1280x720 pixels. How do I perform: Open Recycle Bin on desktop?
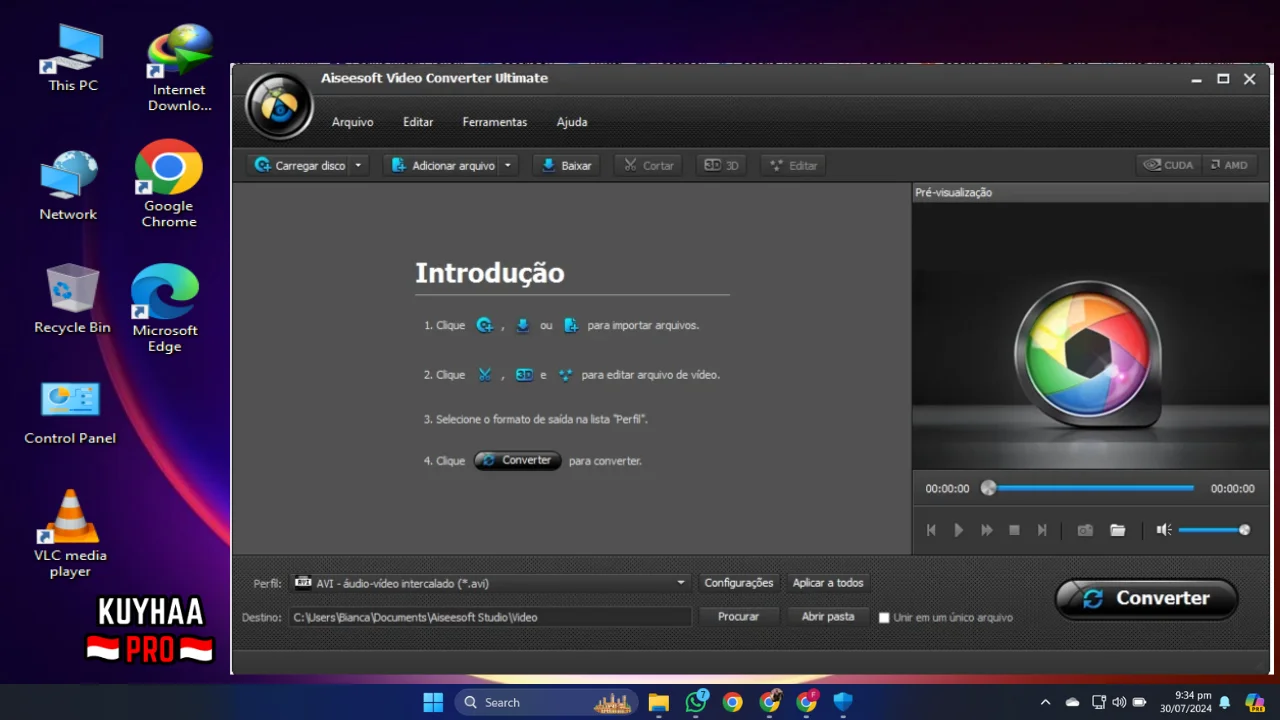[x=72, y=299]
